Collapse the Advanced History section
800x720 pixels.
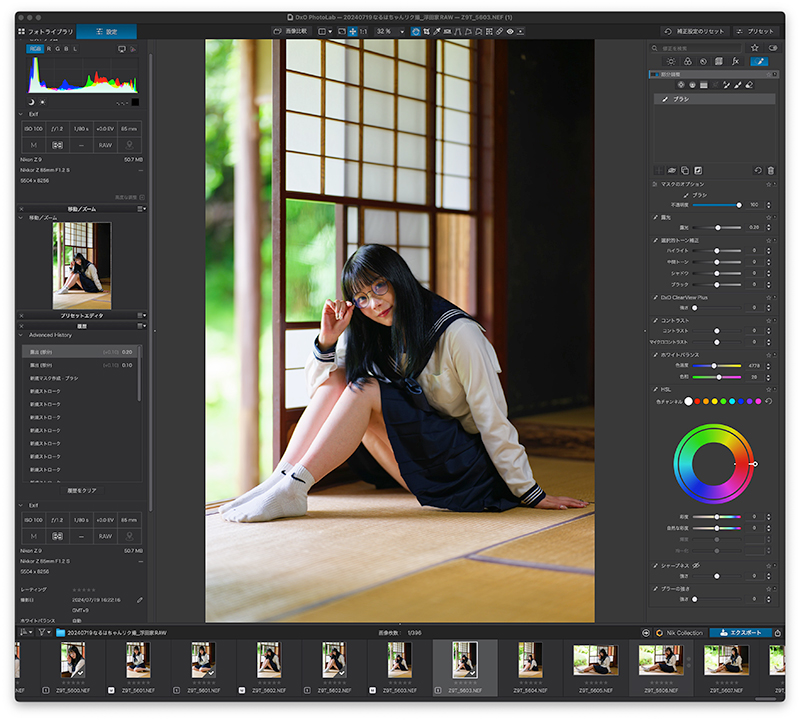coord(21,335)
